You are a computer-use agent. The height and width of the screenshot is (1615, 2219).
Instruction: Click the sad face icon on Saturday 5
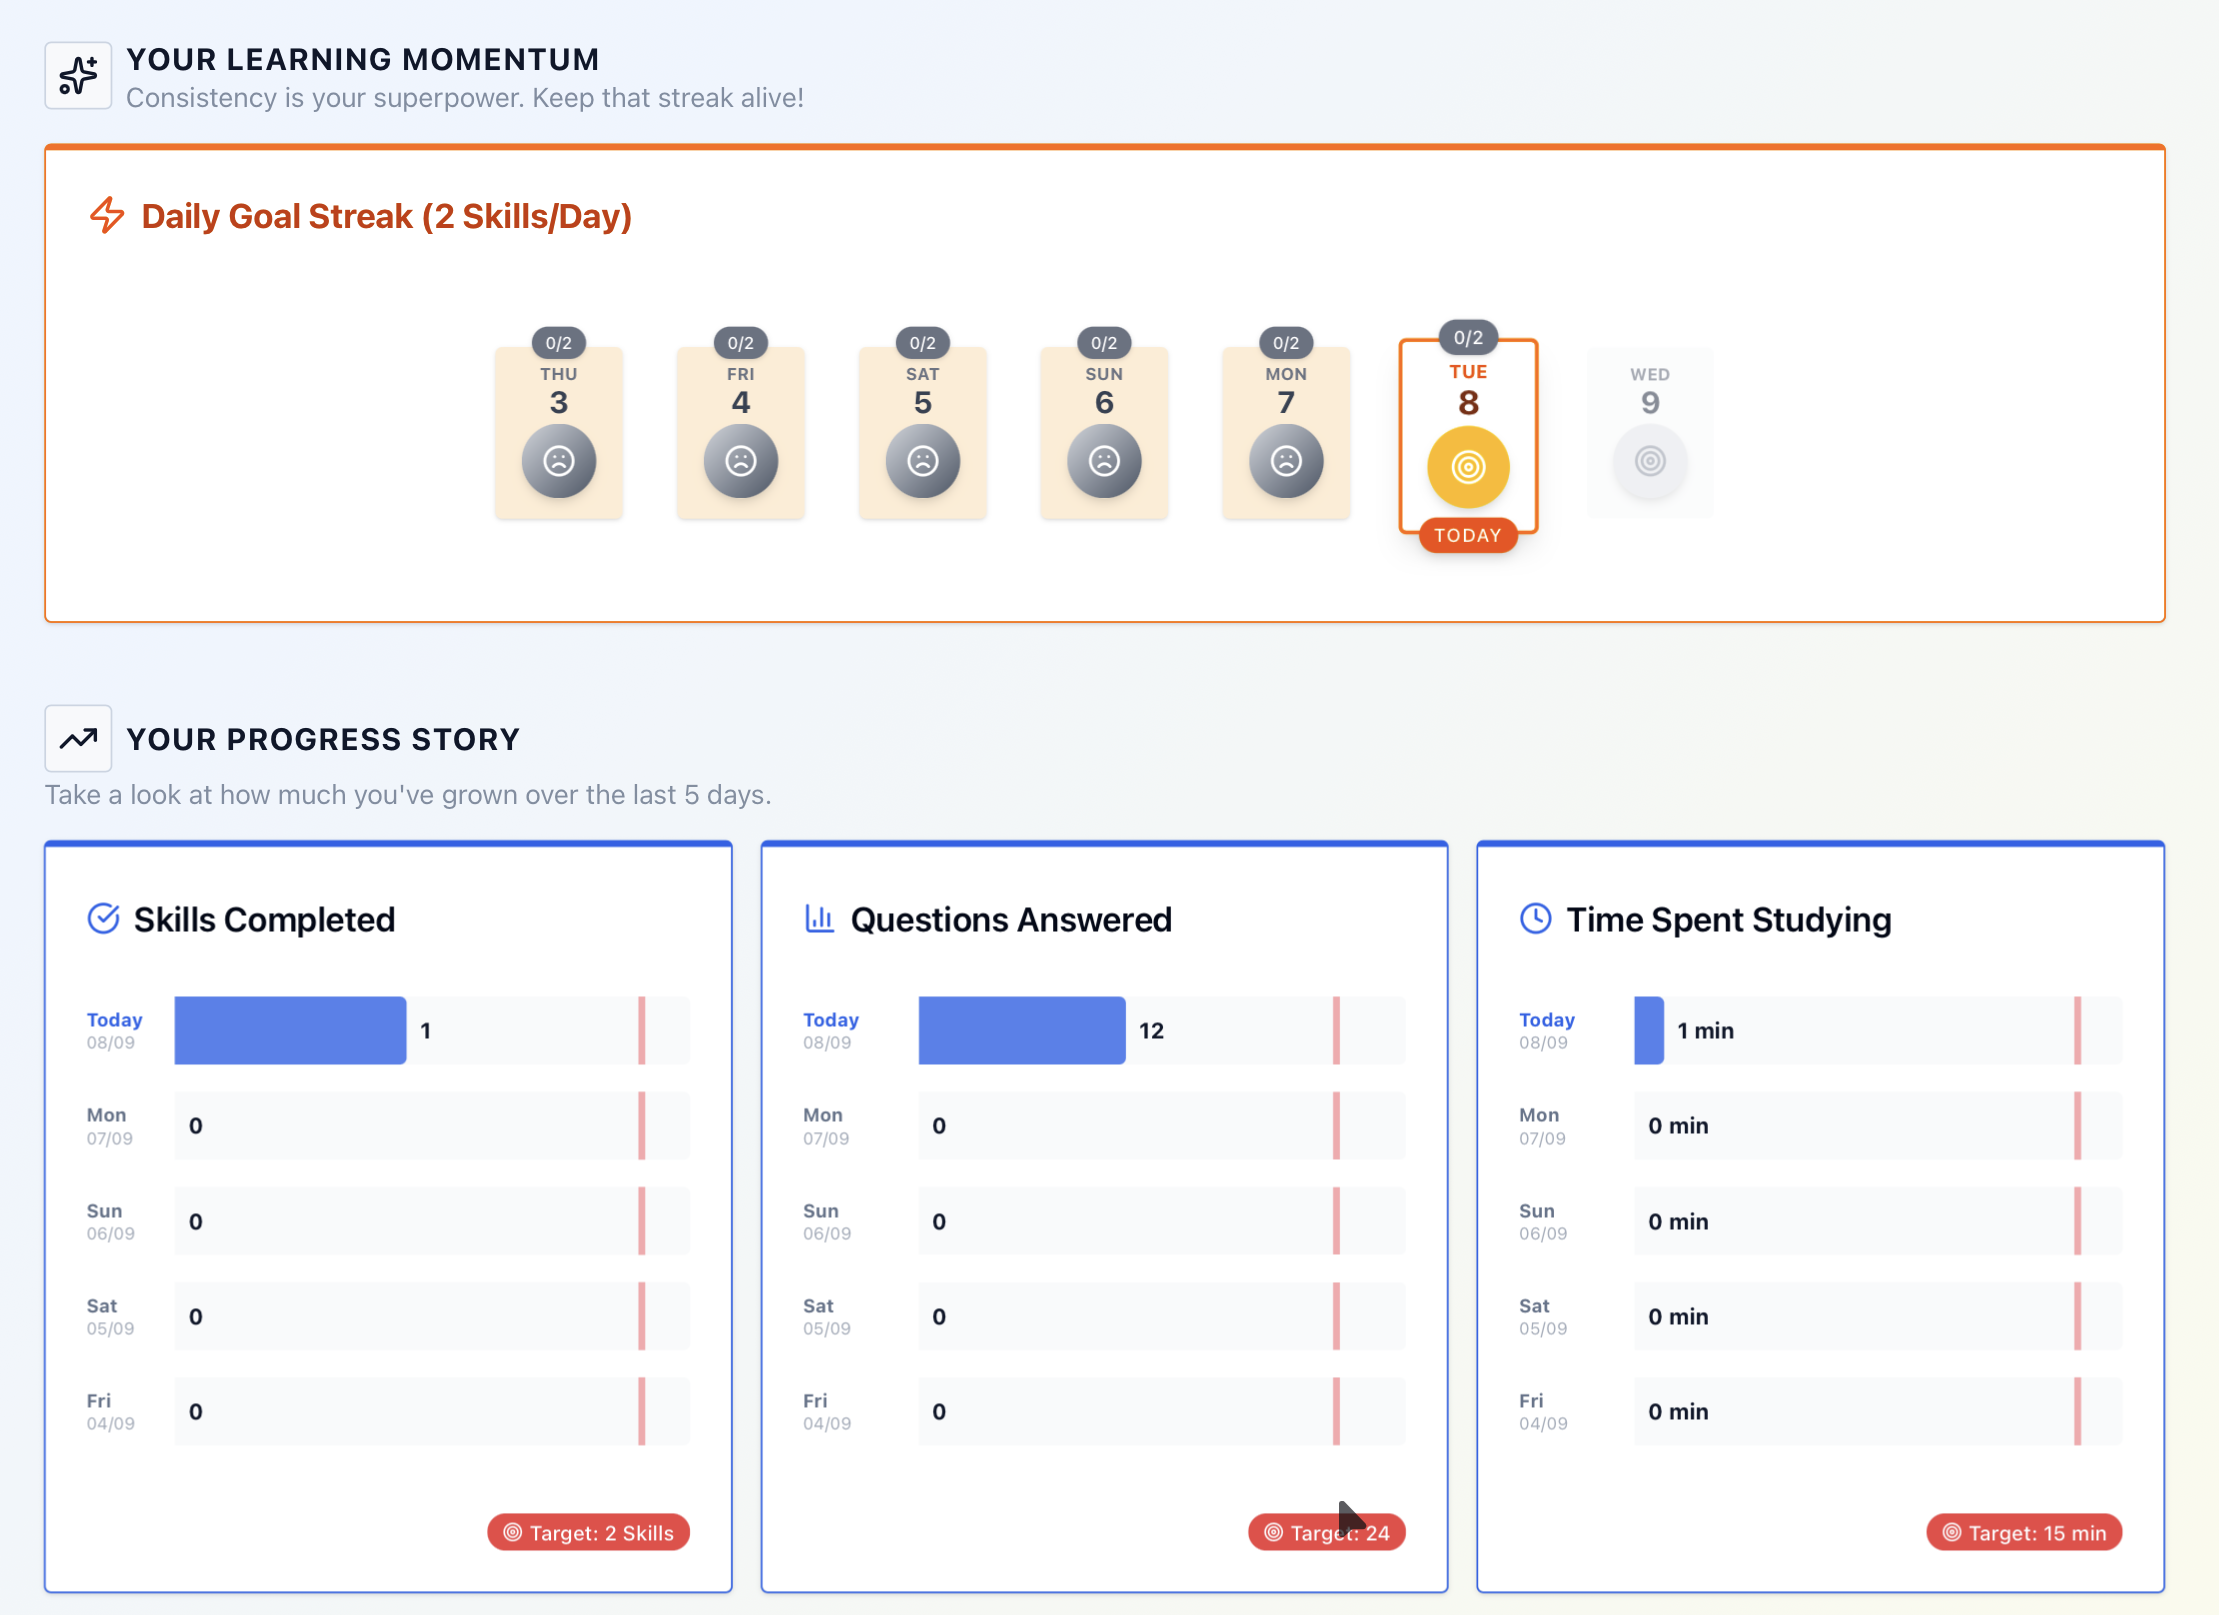pos(923,461)
